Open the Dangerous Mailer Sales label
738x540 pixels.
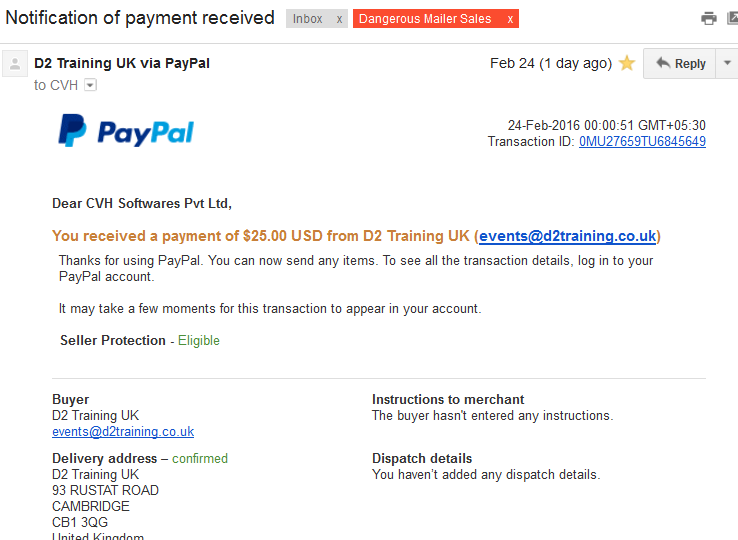tap(425, 19)
